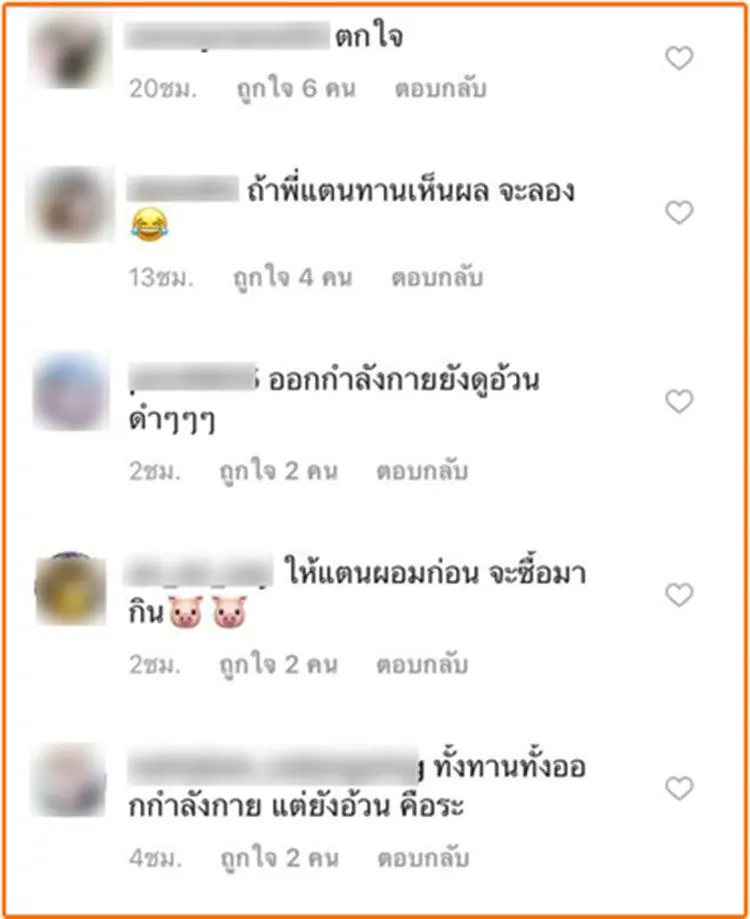
Task: Click ตอบกลับ under the 13ชม. comment
Action: (437, 277)
